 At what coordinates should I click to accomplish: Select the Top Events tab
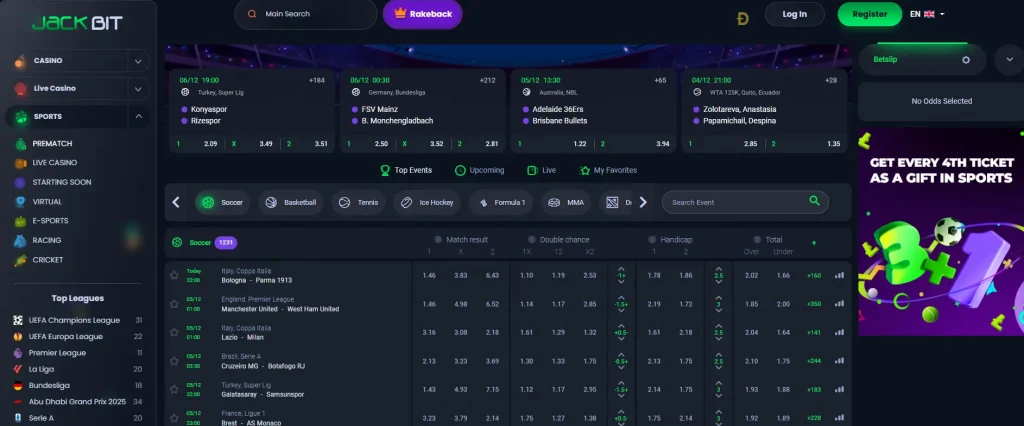point(406,170)
